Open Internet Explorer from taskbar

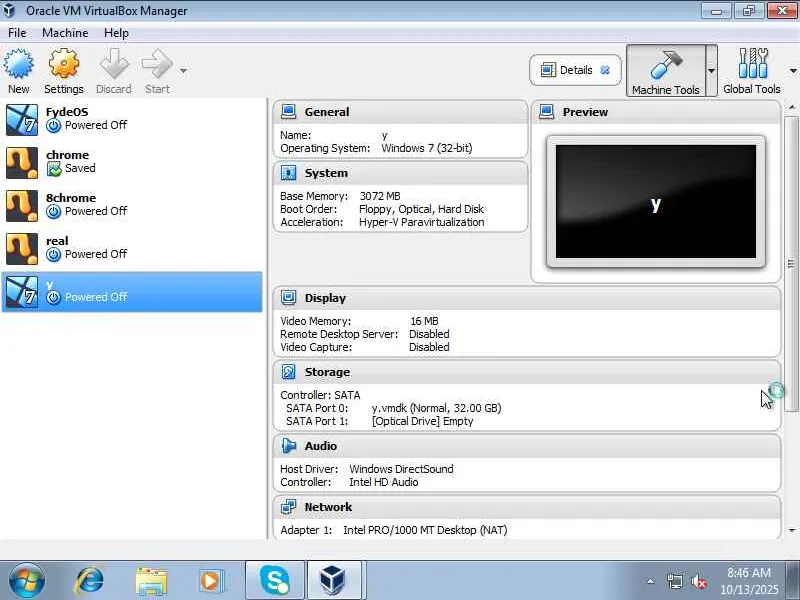click(89, 581)
